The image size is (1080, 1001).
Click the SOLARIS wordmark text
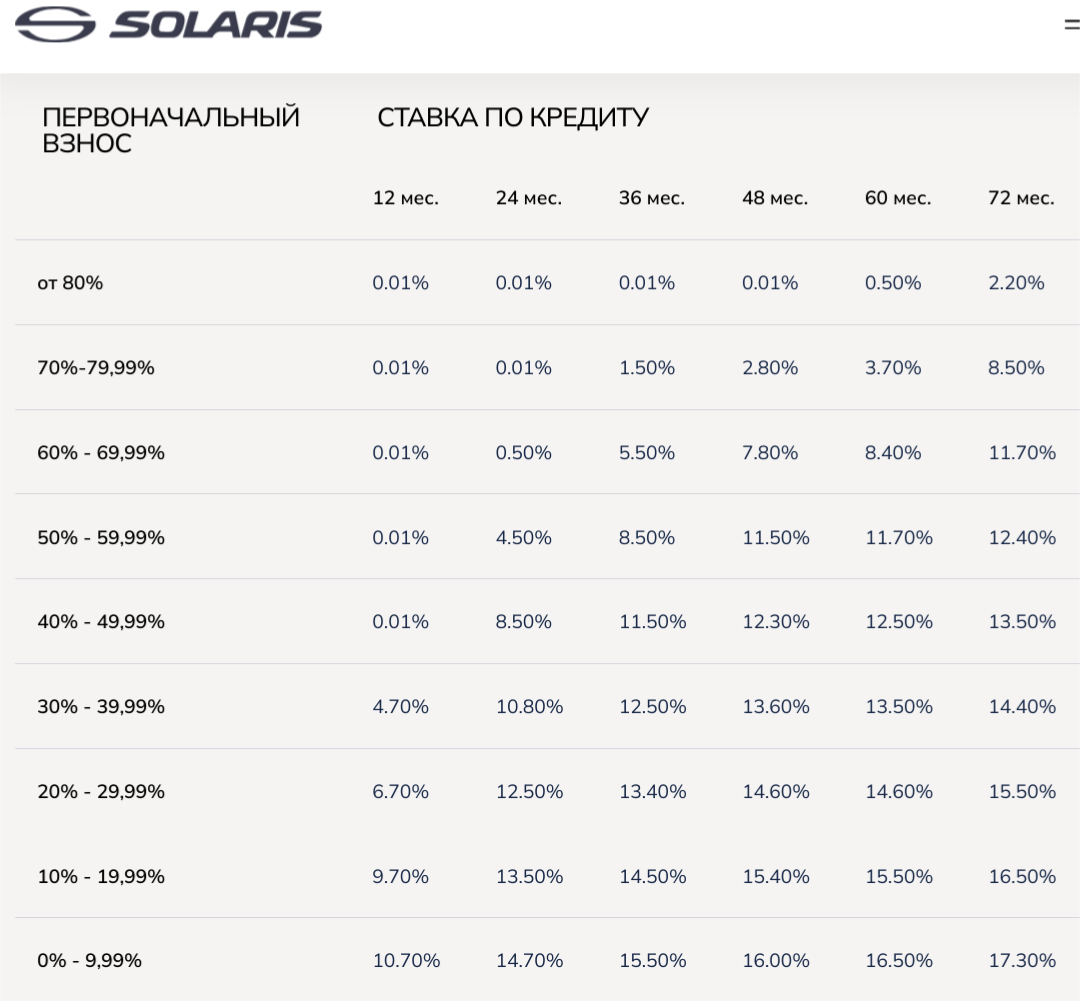[x=216, y=24]
